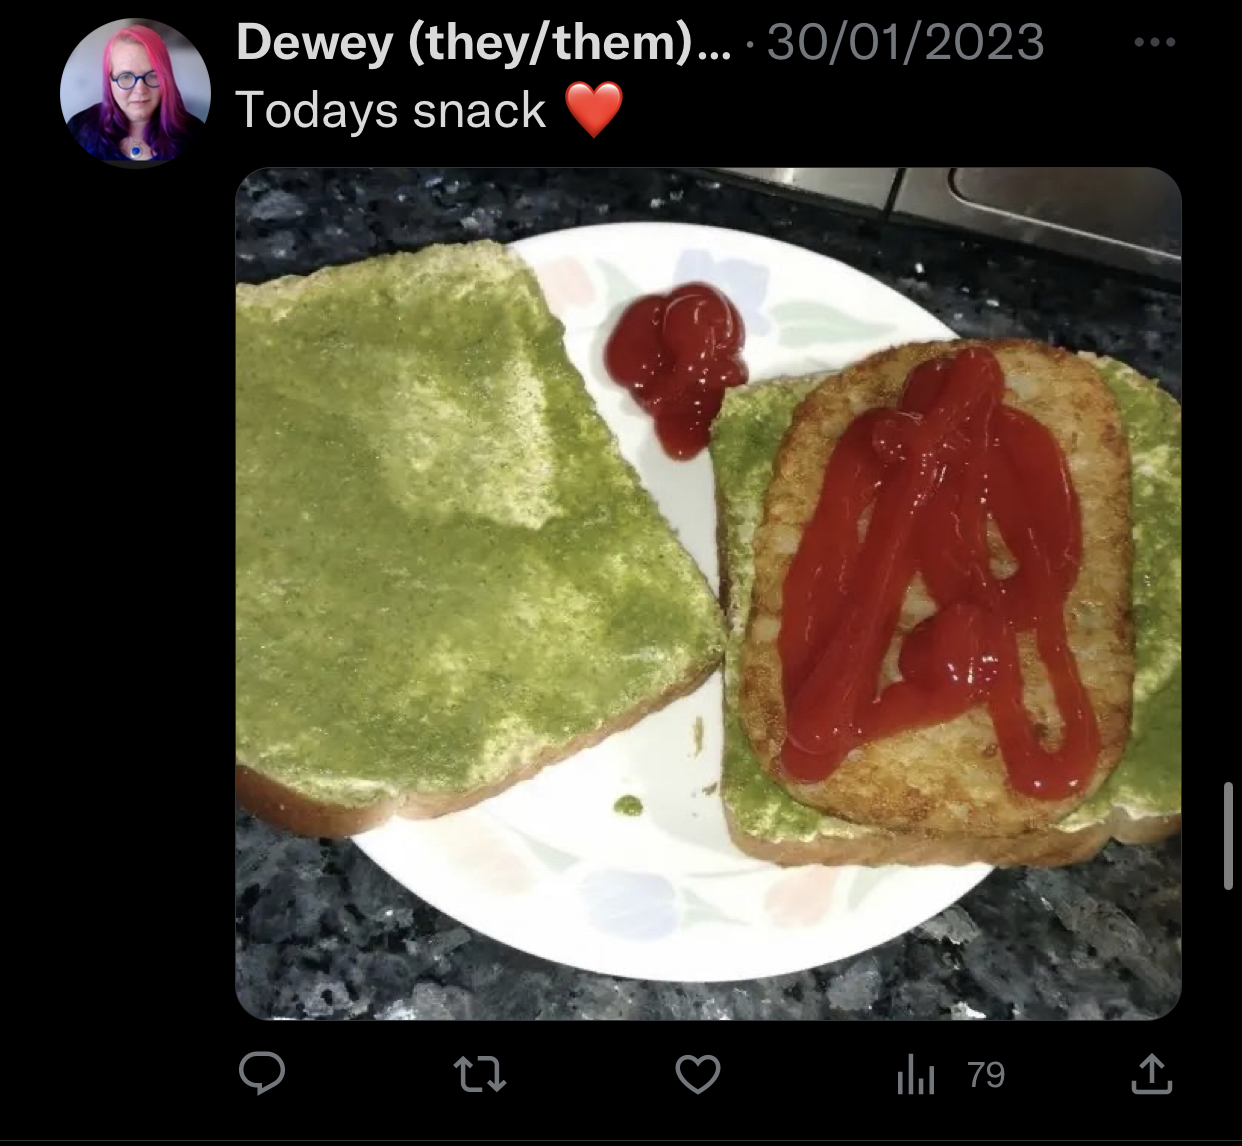Screen dimensions: 1242x1146
Task: View analytics via the bar chart icon
Action: [915, 1075]
